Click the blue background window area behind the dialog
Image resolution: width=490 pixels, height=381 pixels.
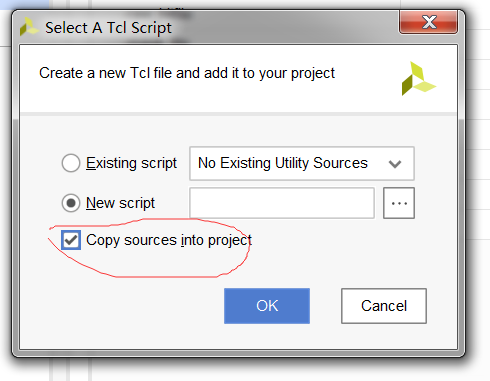pos(23,4)
